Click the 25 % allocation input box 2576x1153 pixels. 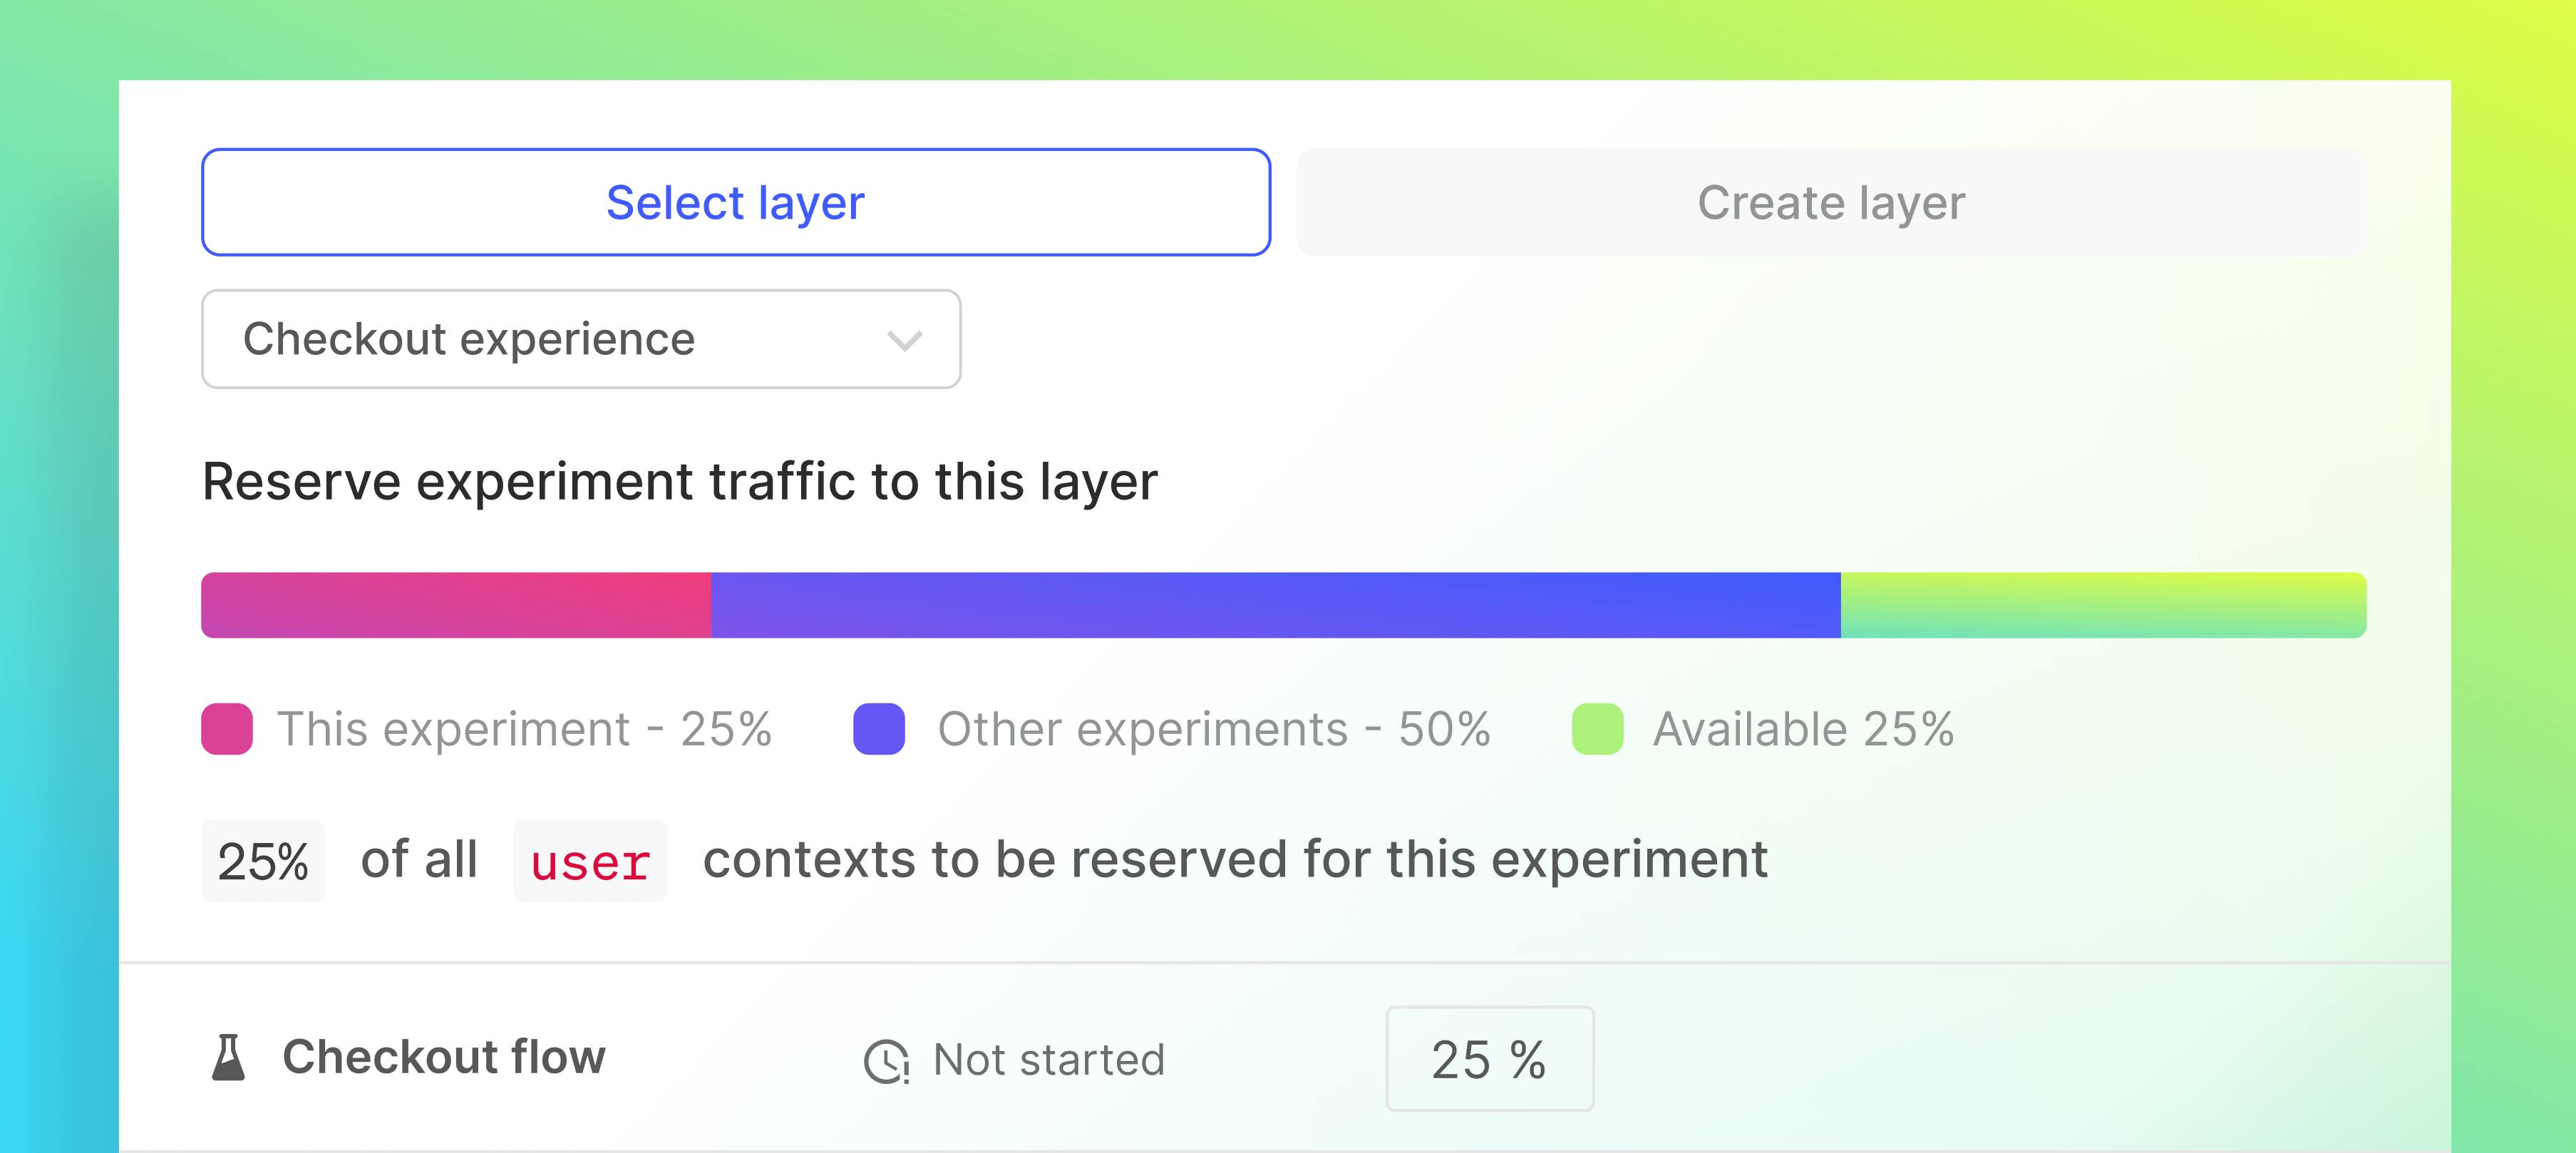(1489, 1059)
